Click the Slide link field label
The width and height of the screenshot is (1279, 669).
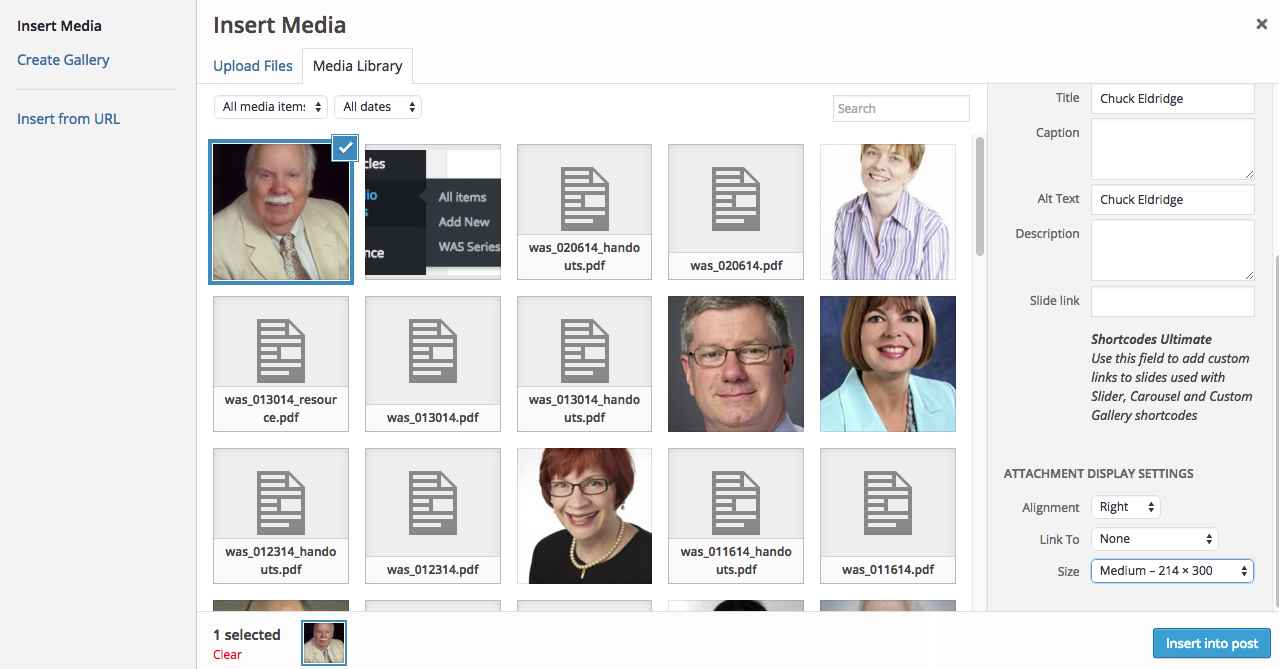tap(1055, 300)
